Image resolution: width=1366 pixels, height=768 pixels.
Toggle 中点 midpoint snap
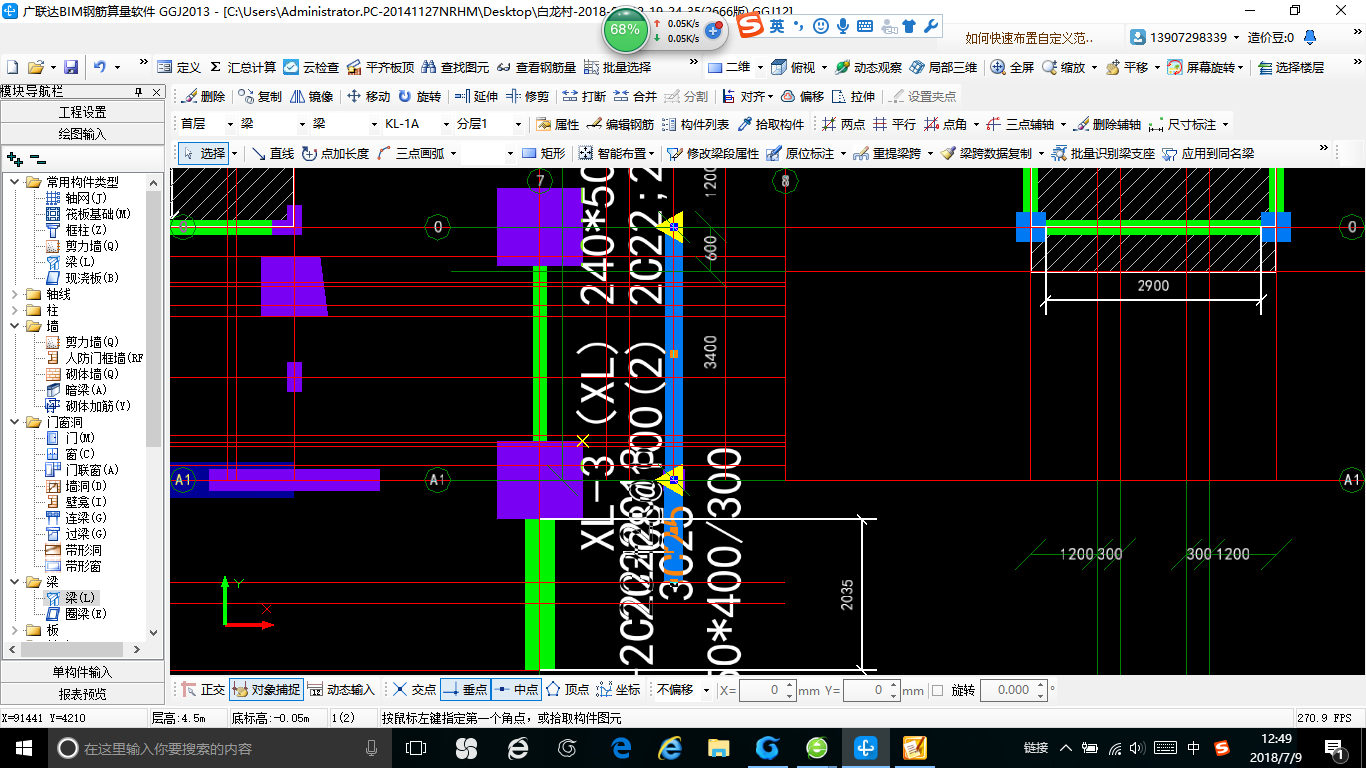pos(516,689)
